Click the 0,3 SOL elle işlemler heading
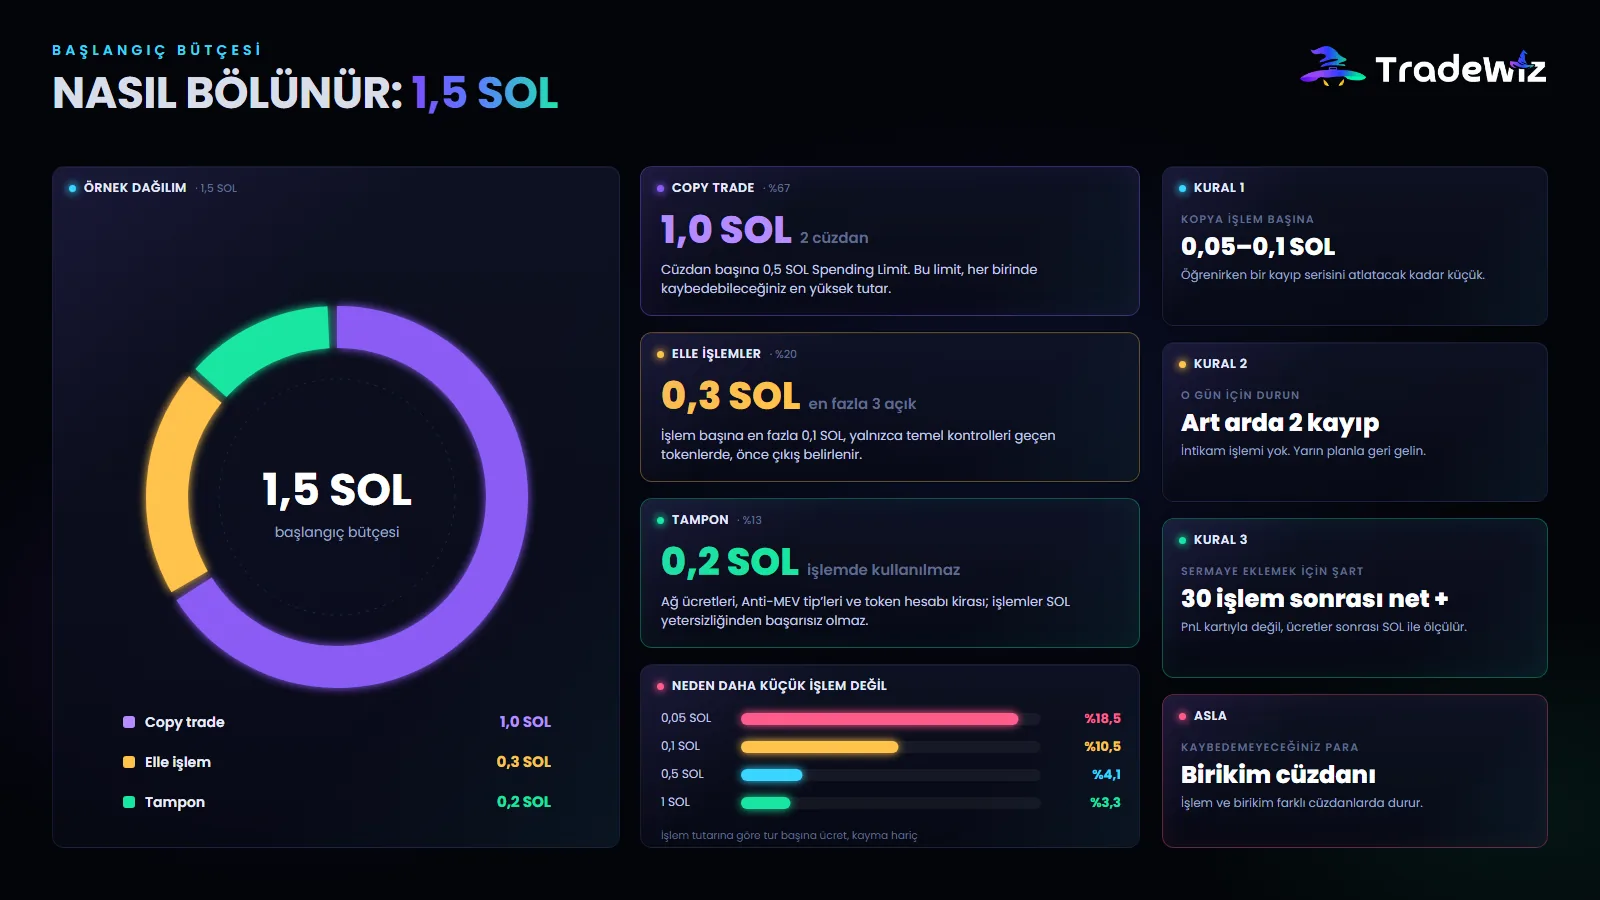Image resolution: width=1600 pixels, height=900 pixels. (x=730, y=396)
